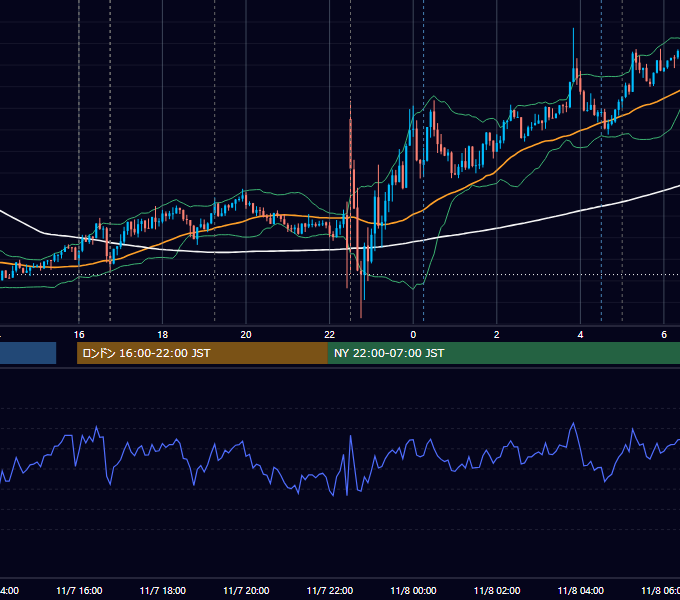
Task: Click hour label 0 on price chart axis
Action: (x=413, y=335)
